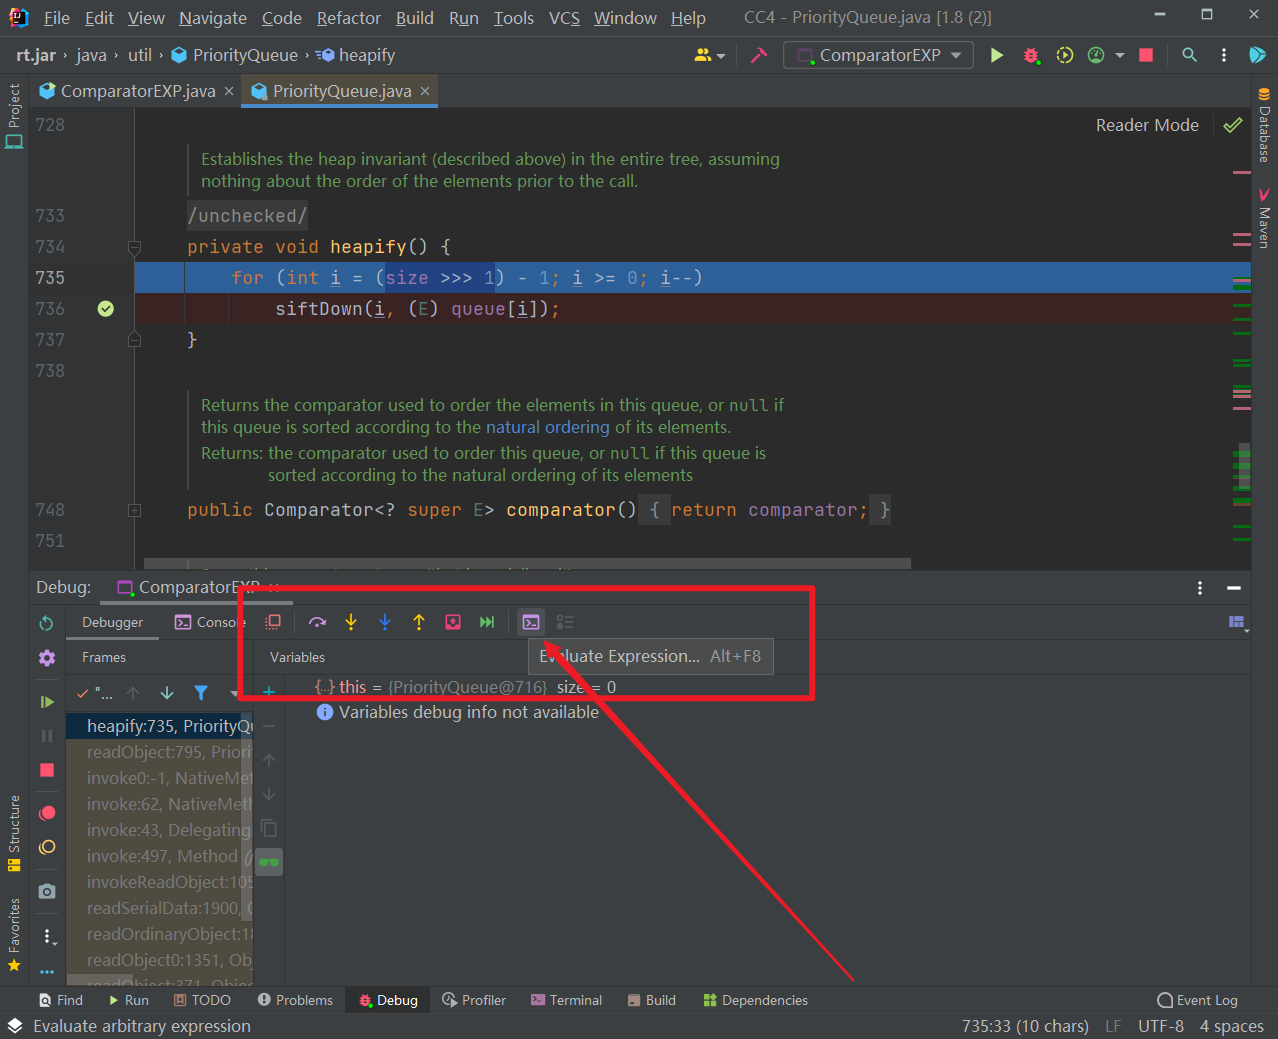The height and width of the screenshot is (1039, 1278).
Task: Expand the 'this' variable entry
Action: (x=325, y=687)
